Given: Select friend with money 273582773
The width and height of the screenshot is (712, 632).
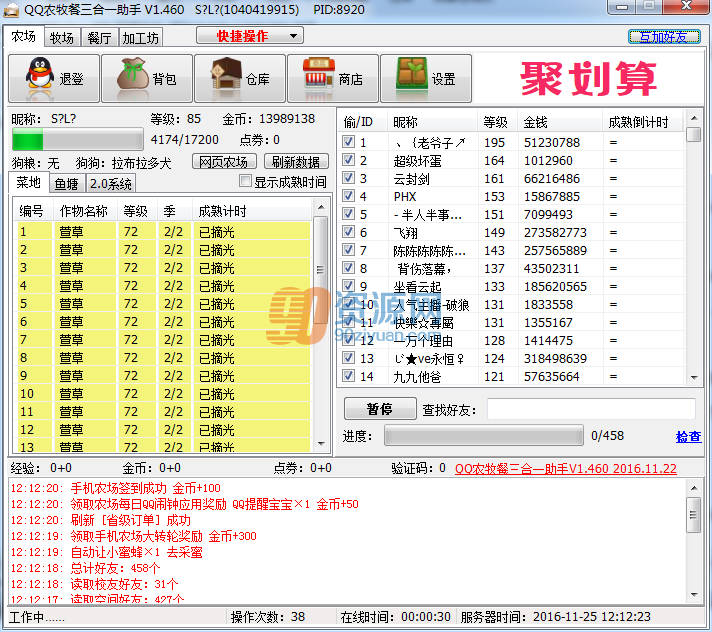Looking at the screenshot, I should click(511, 232).
